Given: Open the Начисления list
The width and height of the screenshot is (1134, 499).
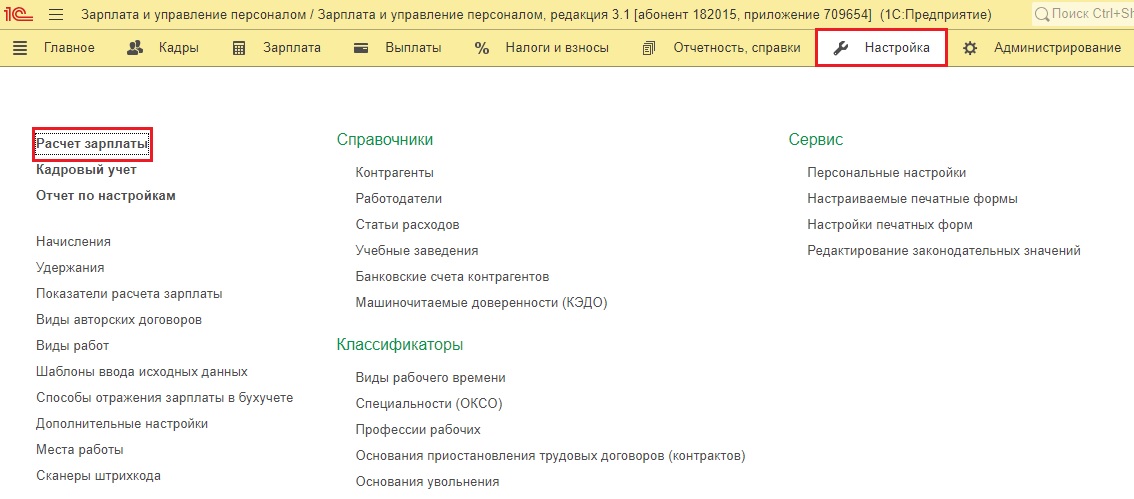Looking at the screenshot, I should click(73, 242).
